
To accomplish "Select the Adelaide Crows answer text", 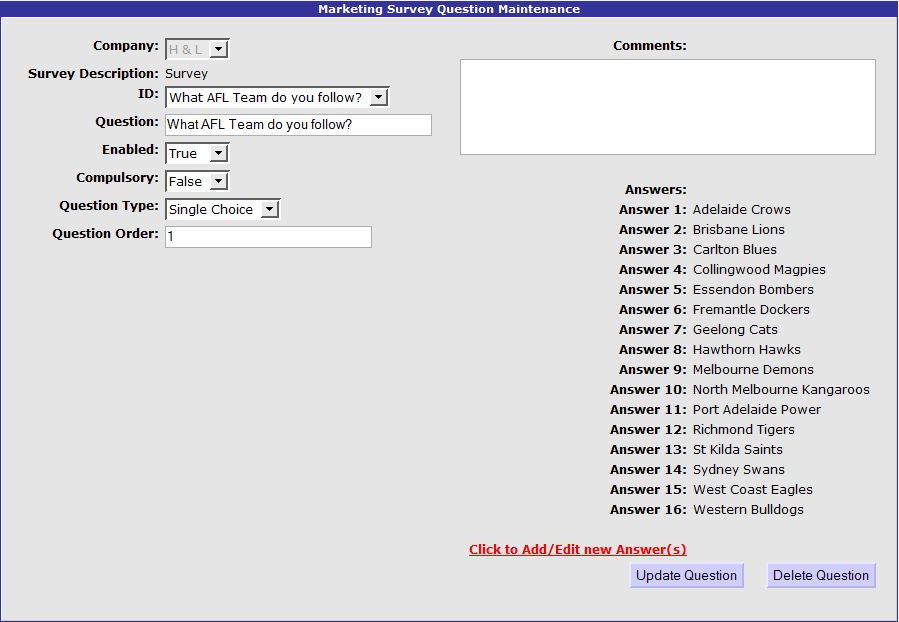I will (741, 209).
